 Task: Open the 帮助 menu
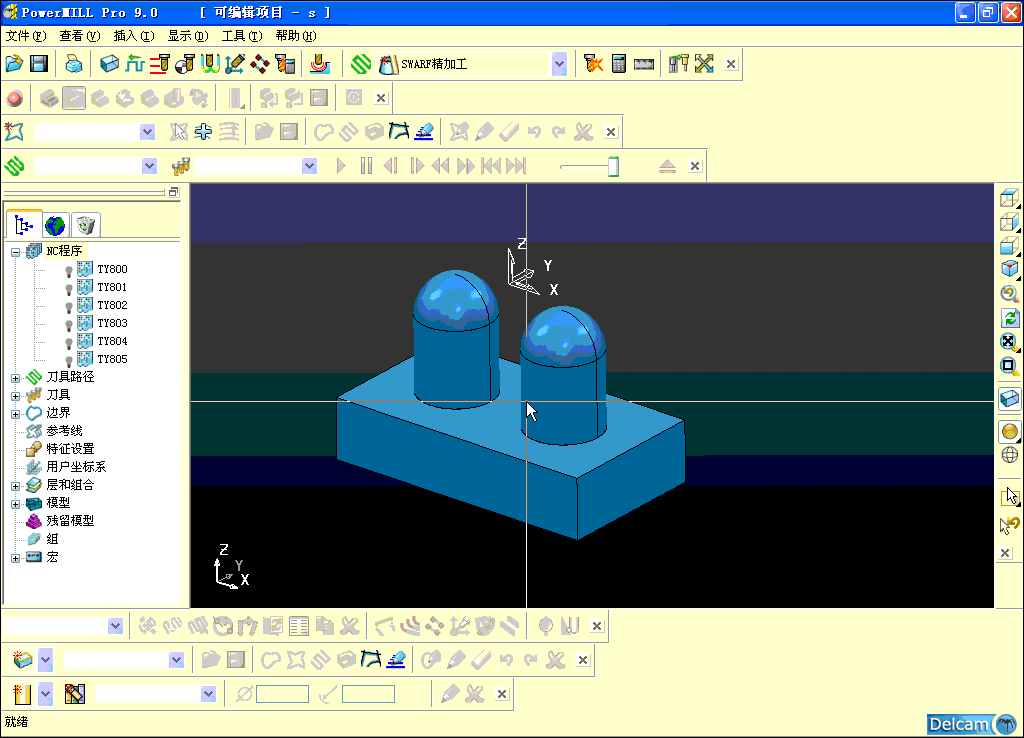[x=296, y=36]
